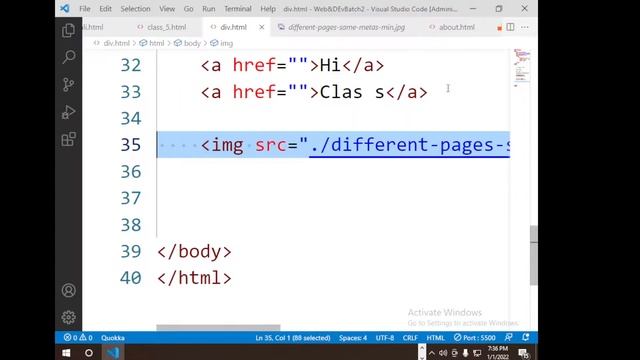
Task: Open the Action Center notifications icon
Action: tap(524, 353)
